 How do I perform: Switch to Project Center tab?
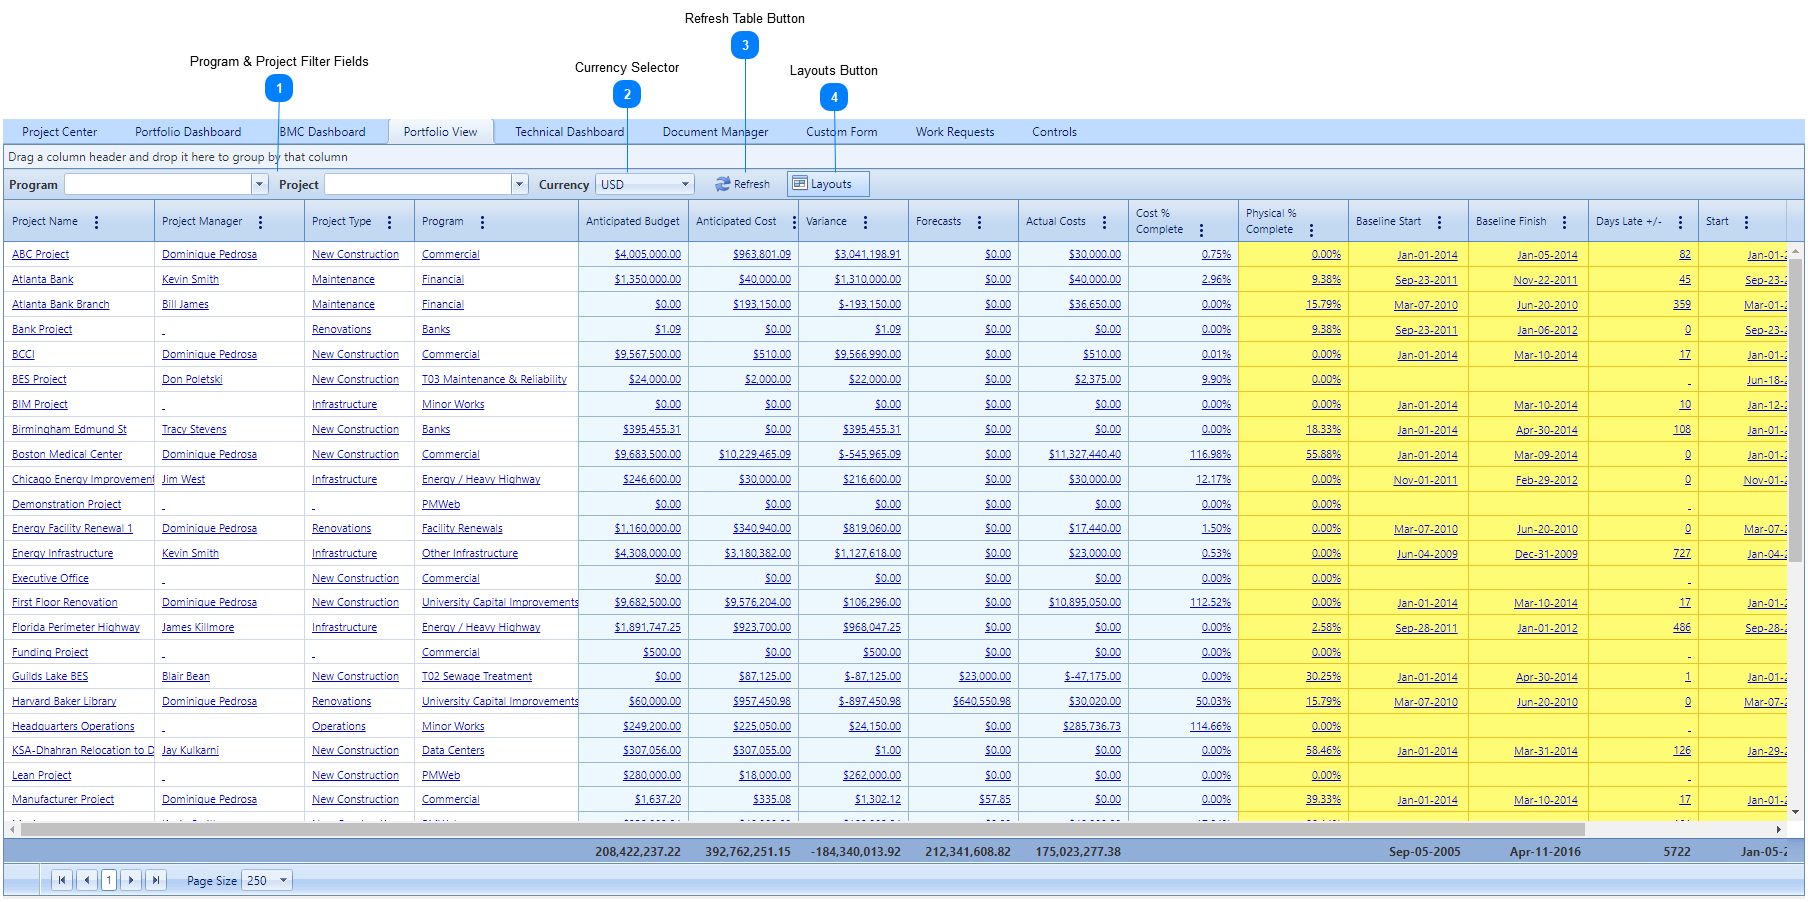pos(60,132)
